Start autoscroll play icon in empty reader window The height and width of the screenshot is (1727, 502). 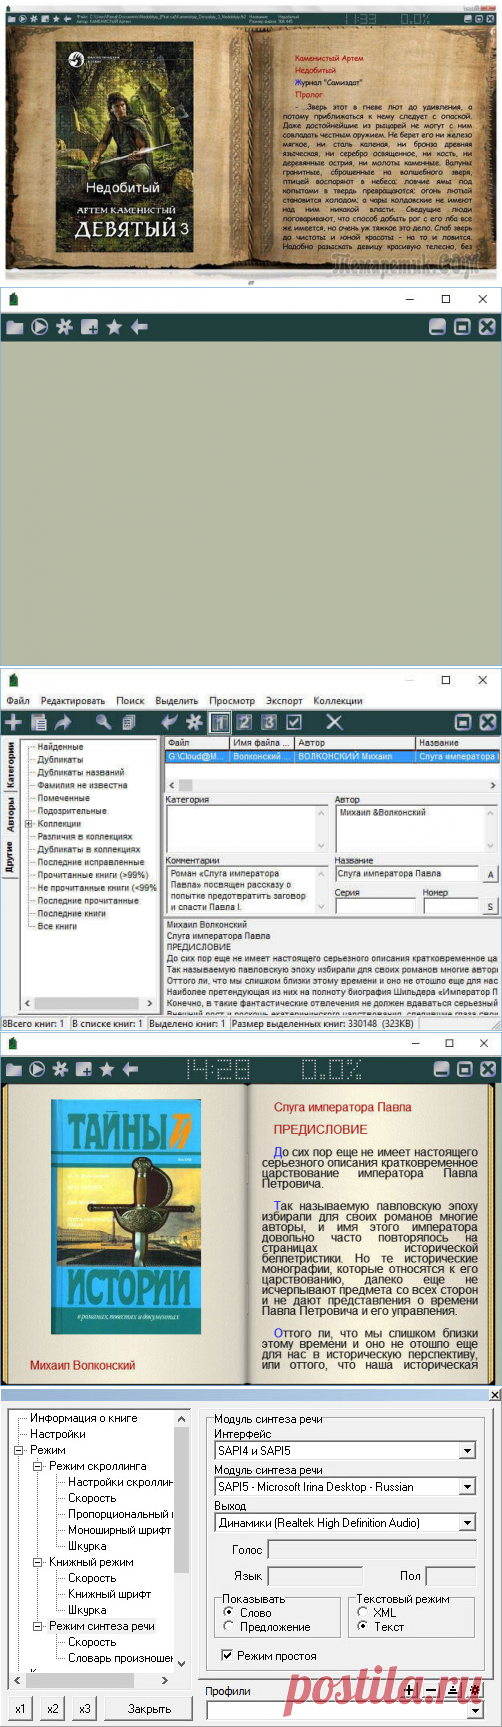tap(39, 326)
